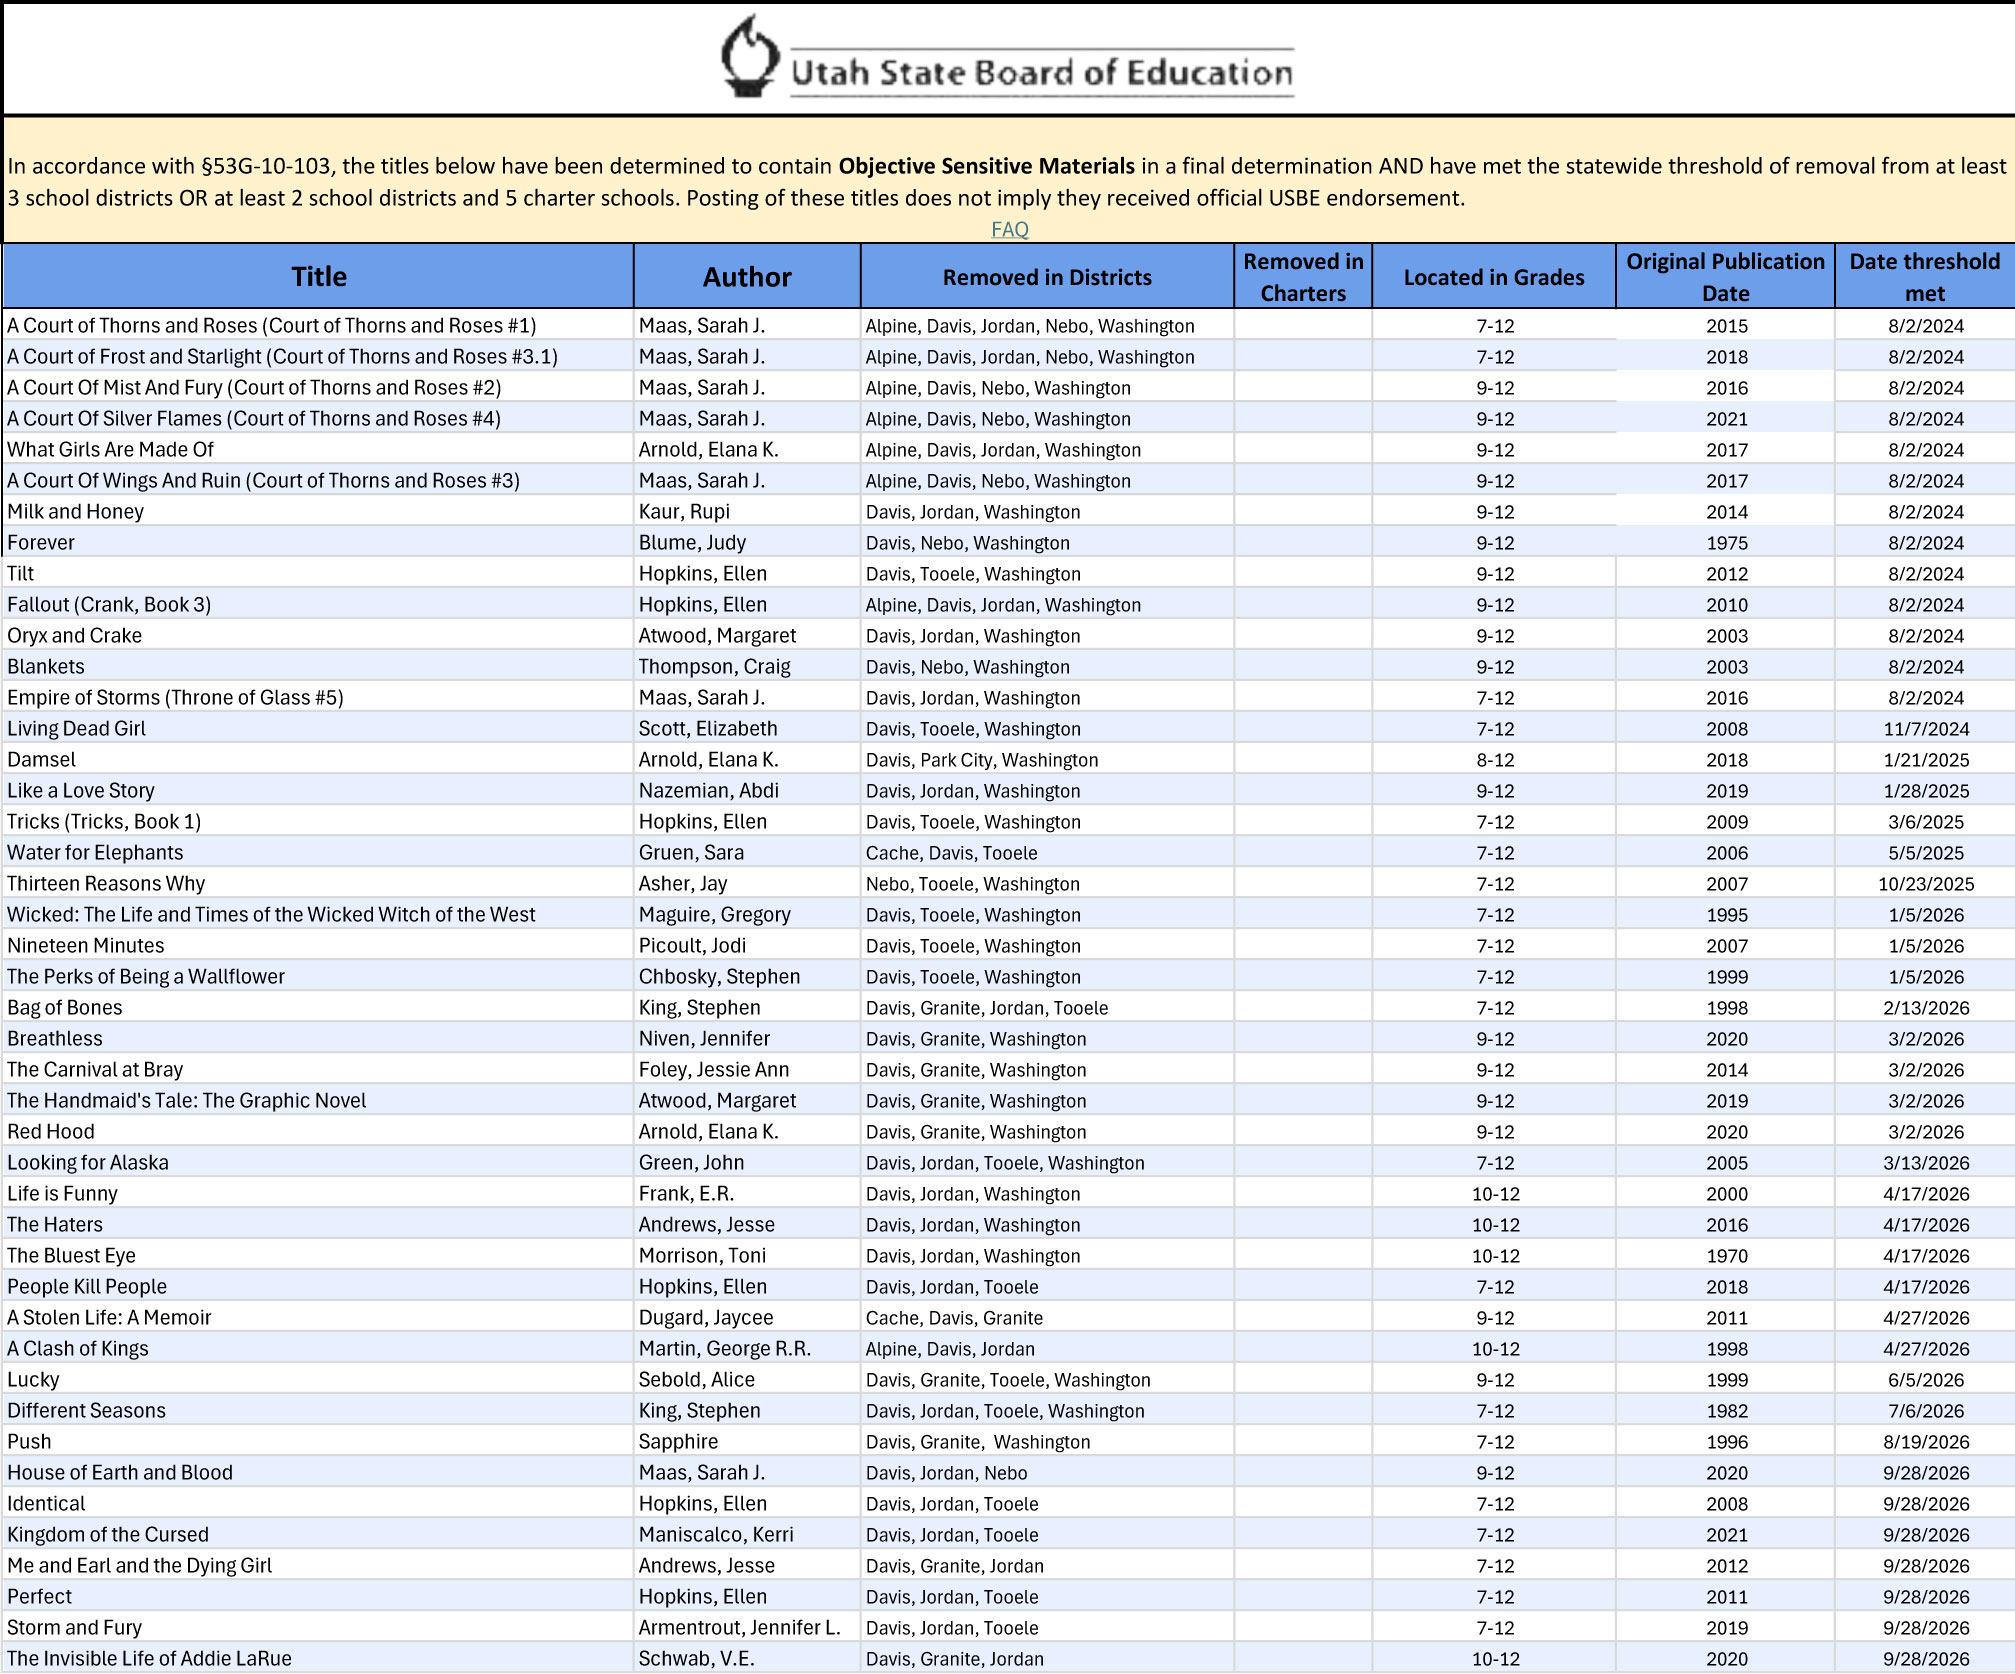The width and height of the screenshot is (2015, 1674).
Task: Select the 'Nineteen Minutes' title cell
Action: click(318, 946)
